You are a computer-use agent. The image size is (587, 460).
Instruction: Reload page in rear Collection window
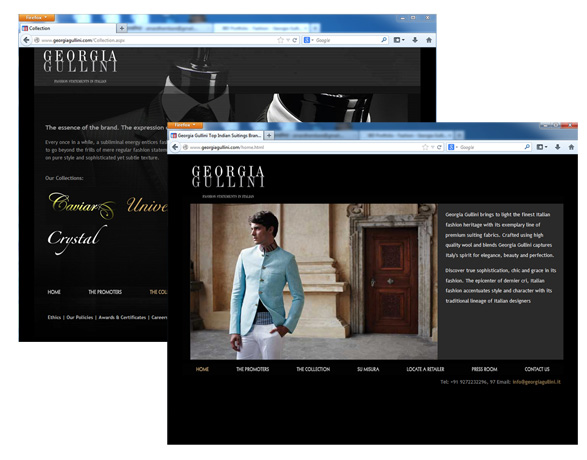tap(295, 40)
